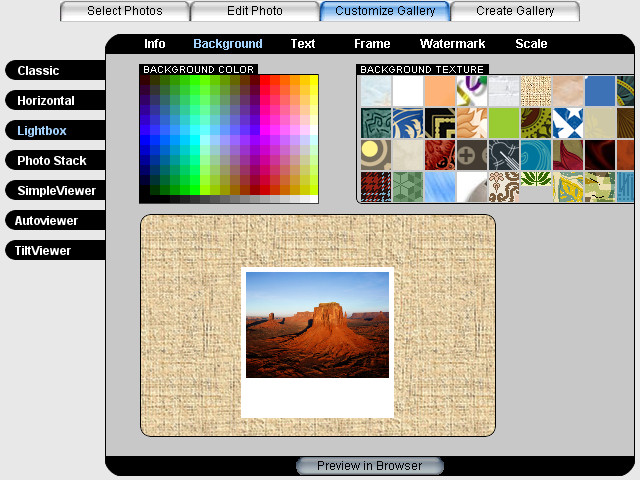
Task: Pick the purple and green ribbon texture
Action: [x=472, y=91]
